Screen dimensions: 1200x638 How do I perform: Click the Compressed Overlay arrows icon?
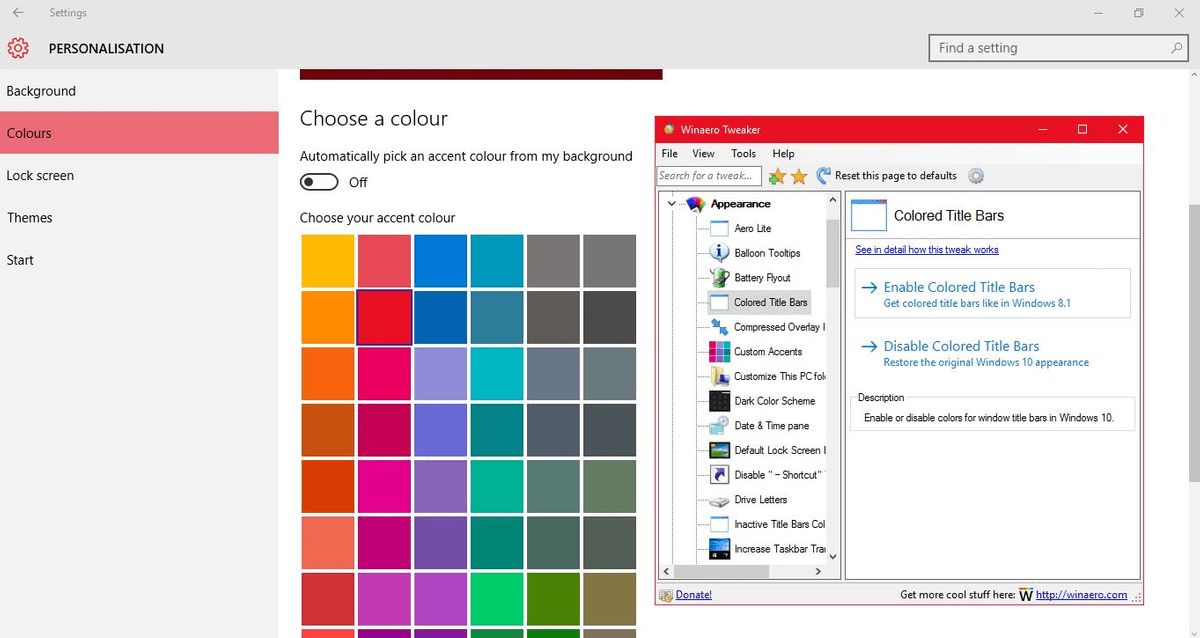719,327
